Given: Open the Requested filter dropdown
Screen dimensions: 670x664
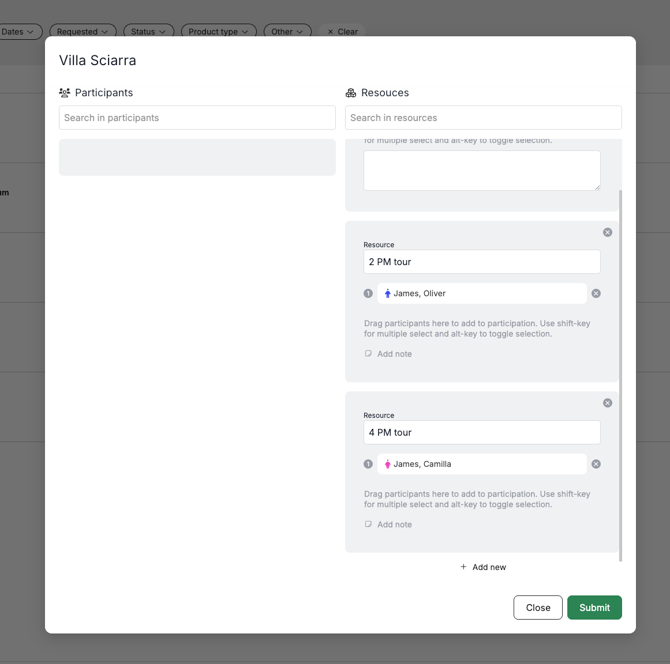Looking at the screenshot, I should pos(82,32).
